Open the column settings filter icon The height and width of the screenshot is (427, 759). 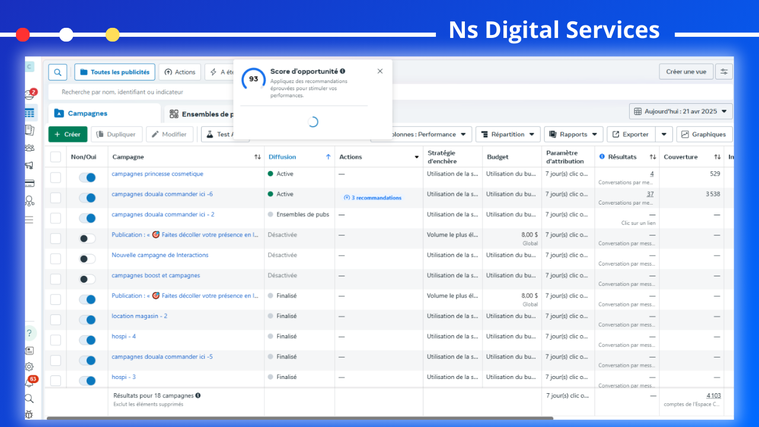(724, 72)
